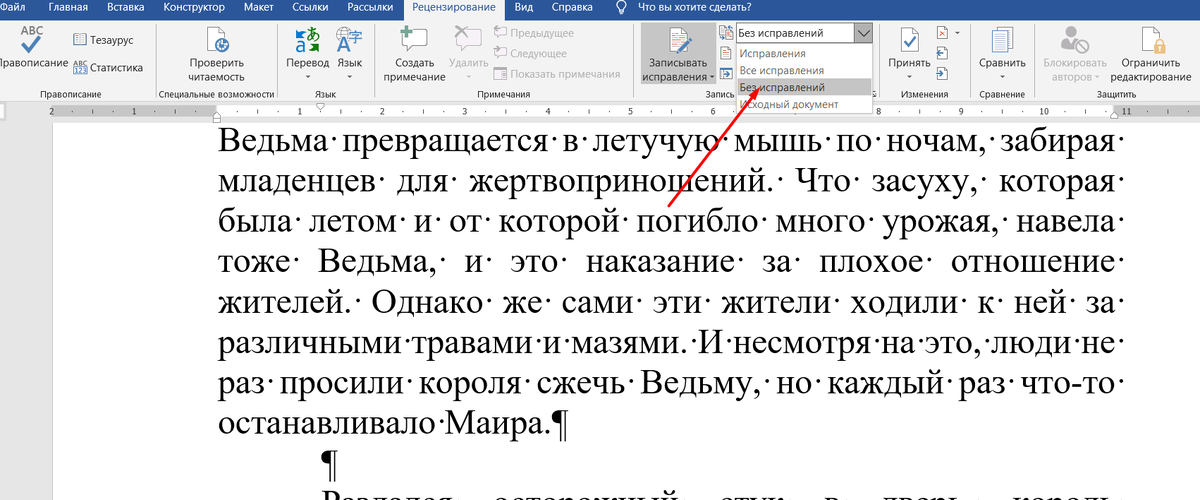This screenshot has height=500, width=1200.
Task: Choose Исходный документ in the dropdown list
Action: click(805, 103)
